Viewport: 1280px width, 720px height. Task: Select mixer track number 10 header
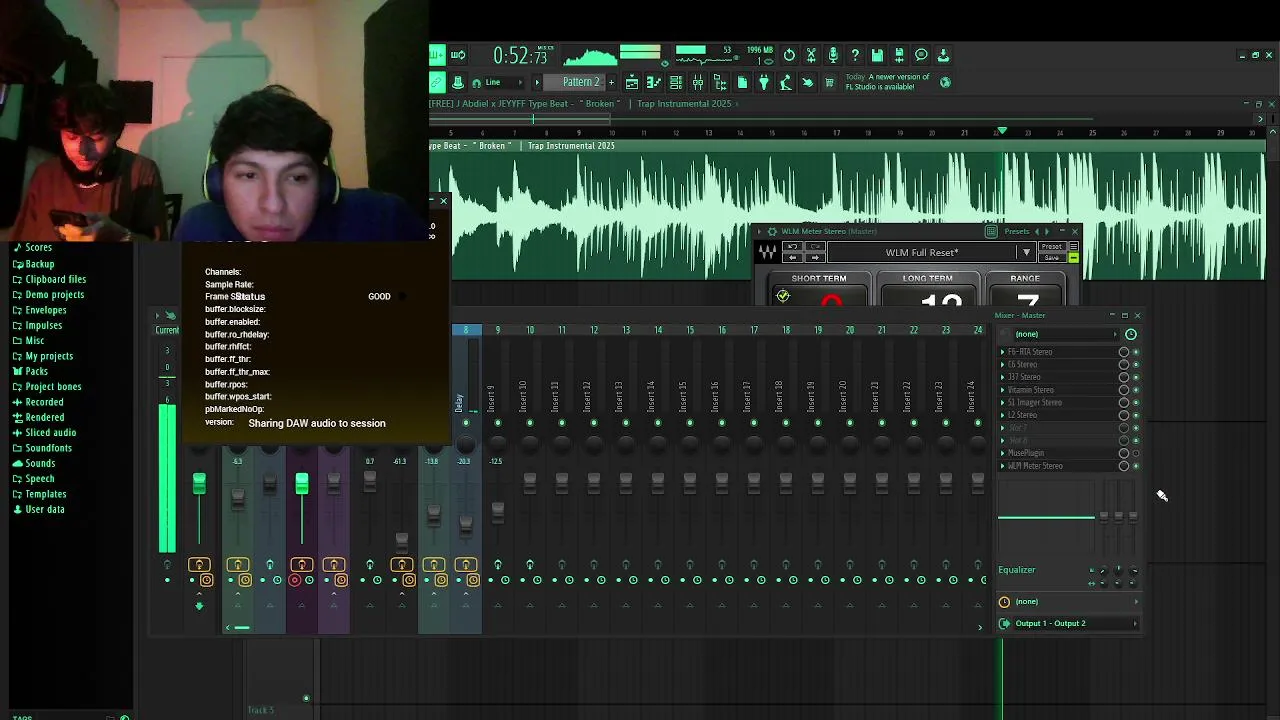pos(529,330)
